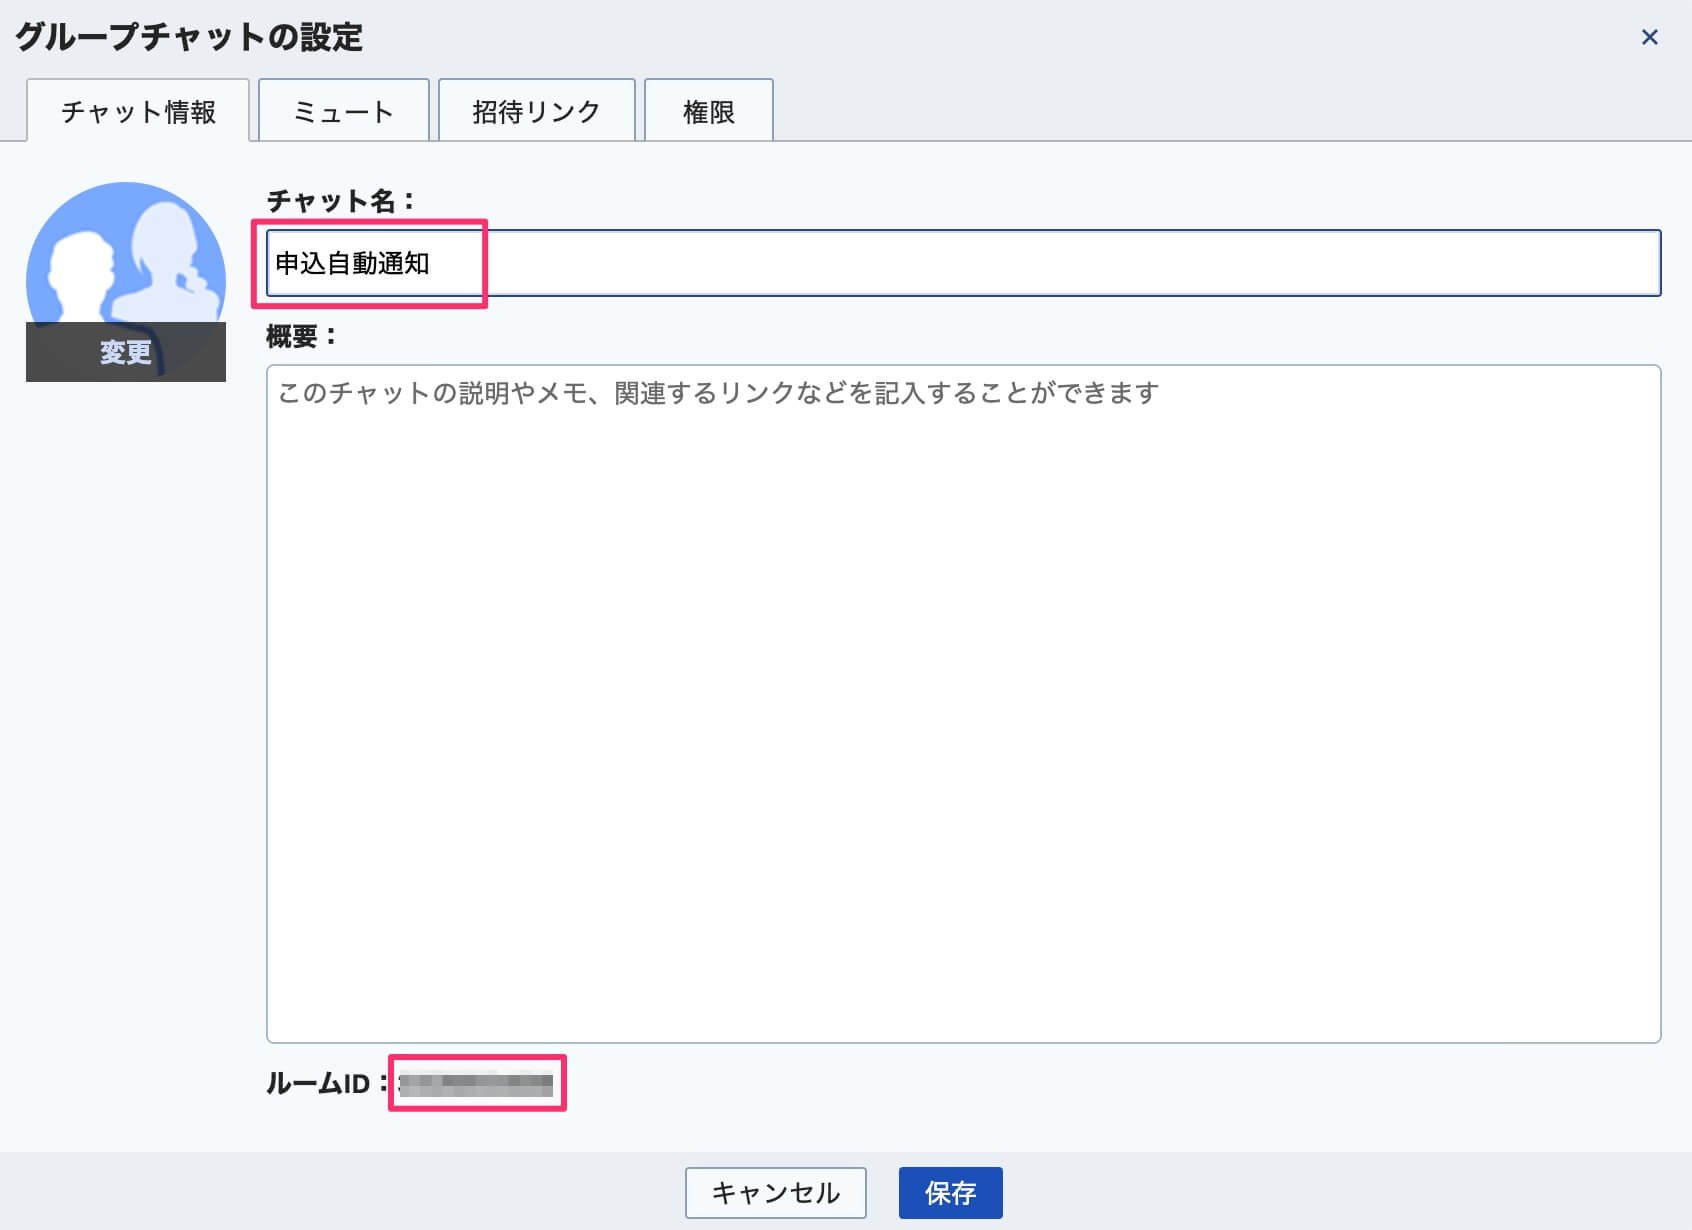Screen dimensions: 1692x1230
Task: Open the 権限 tab
Action: (x=708, y=111)
